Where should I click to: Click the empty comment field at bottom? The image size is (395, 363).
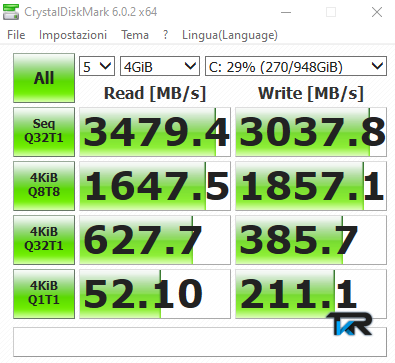coord(200,342)
